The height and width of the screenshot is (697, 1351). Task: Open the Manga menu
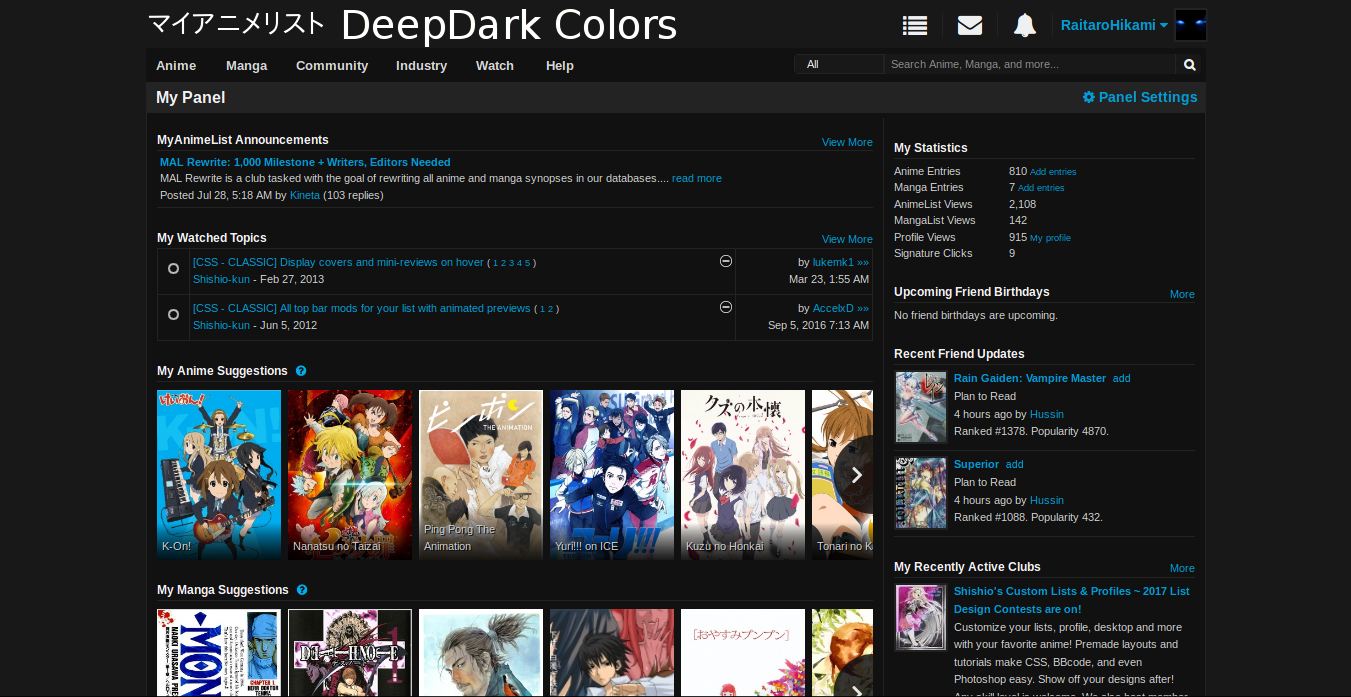point(246,65)
